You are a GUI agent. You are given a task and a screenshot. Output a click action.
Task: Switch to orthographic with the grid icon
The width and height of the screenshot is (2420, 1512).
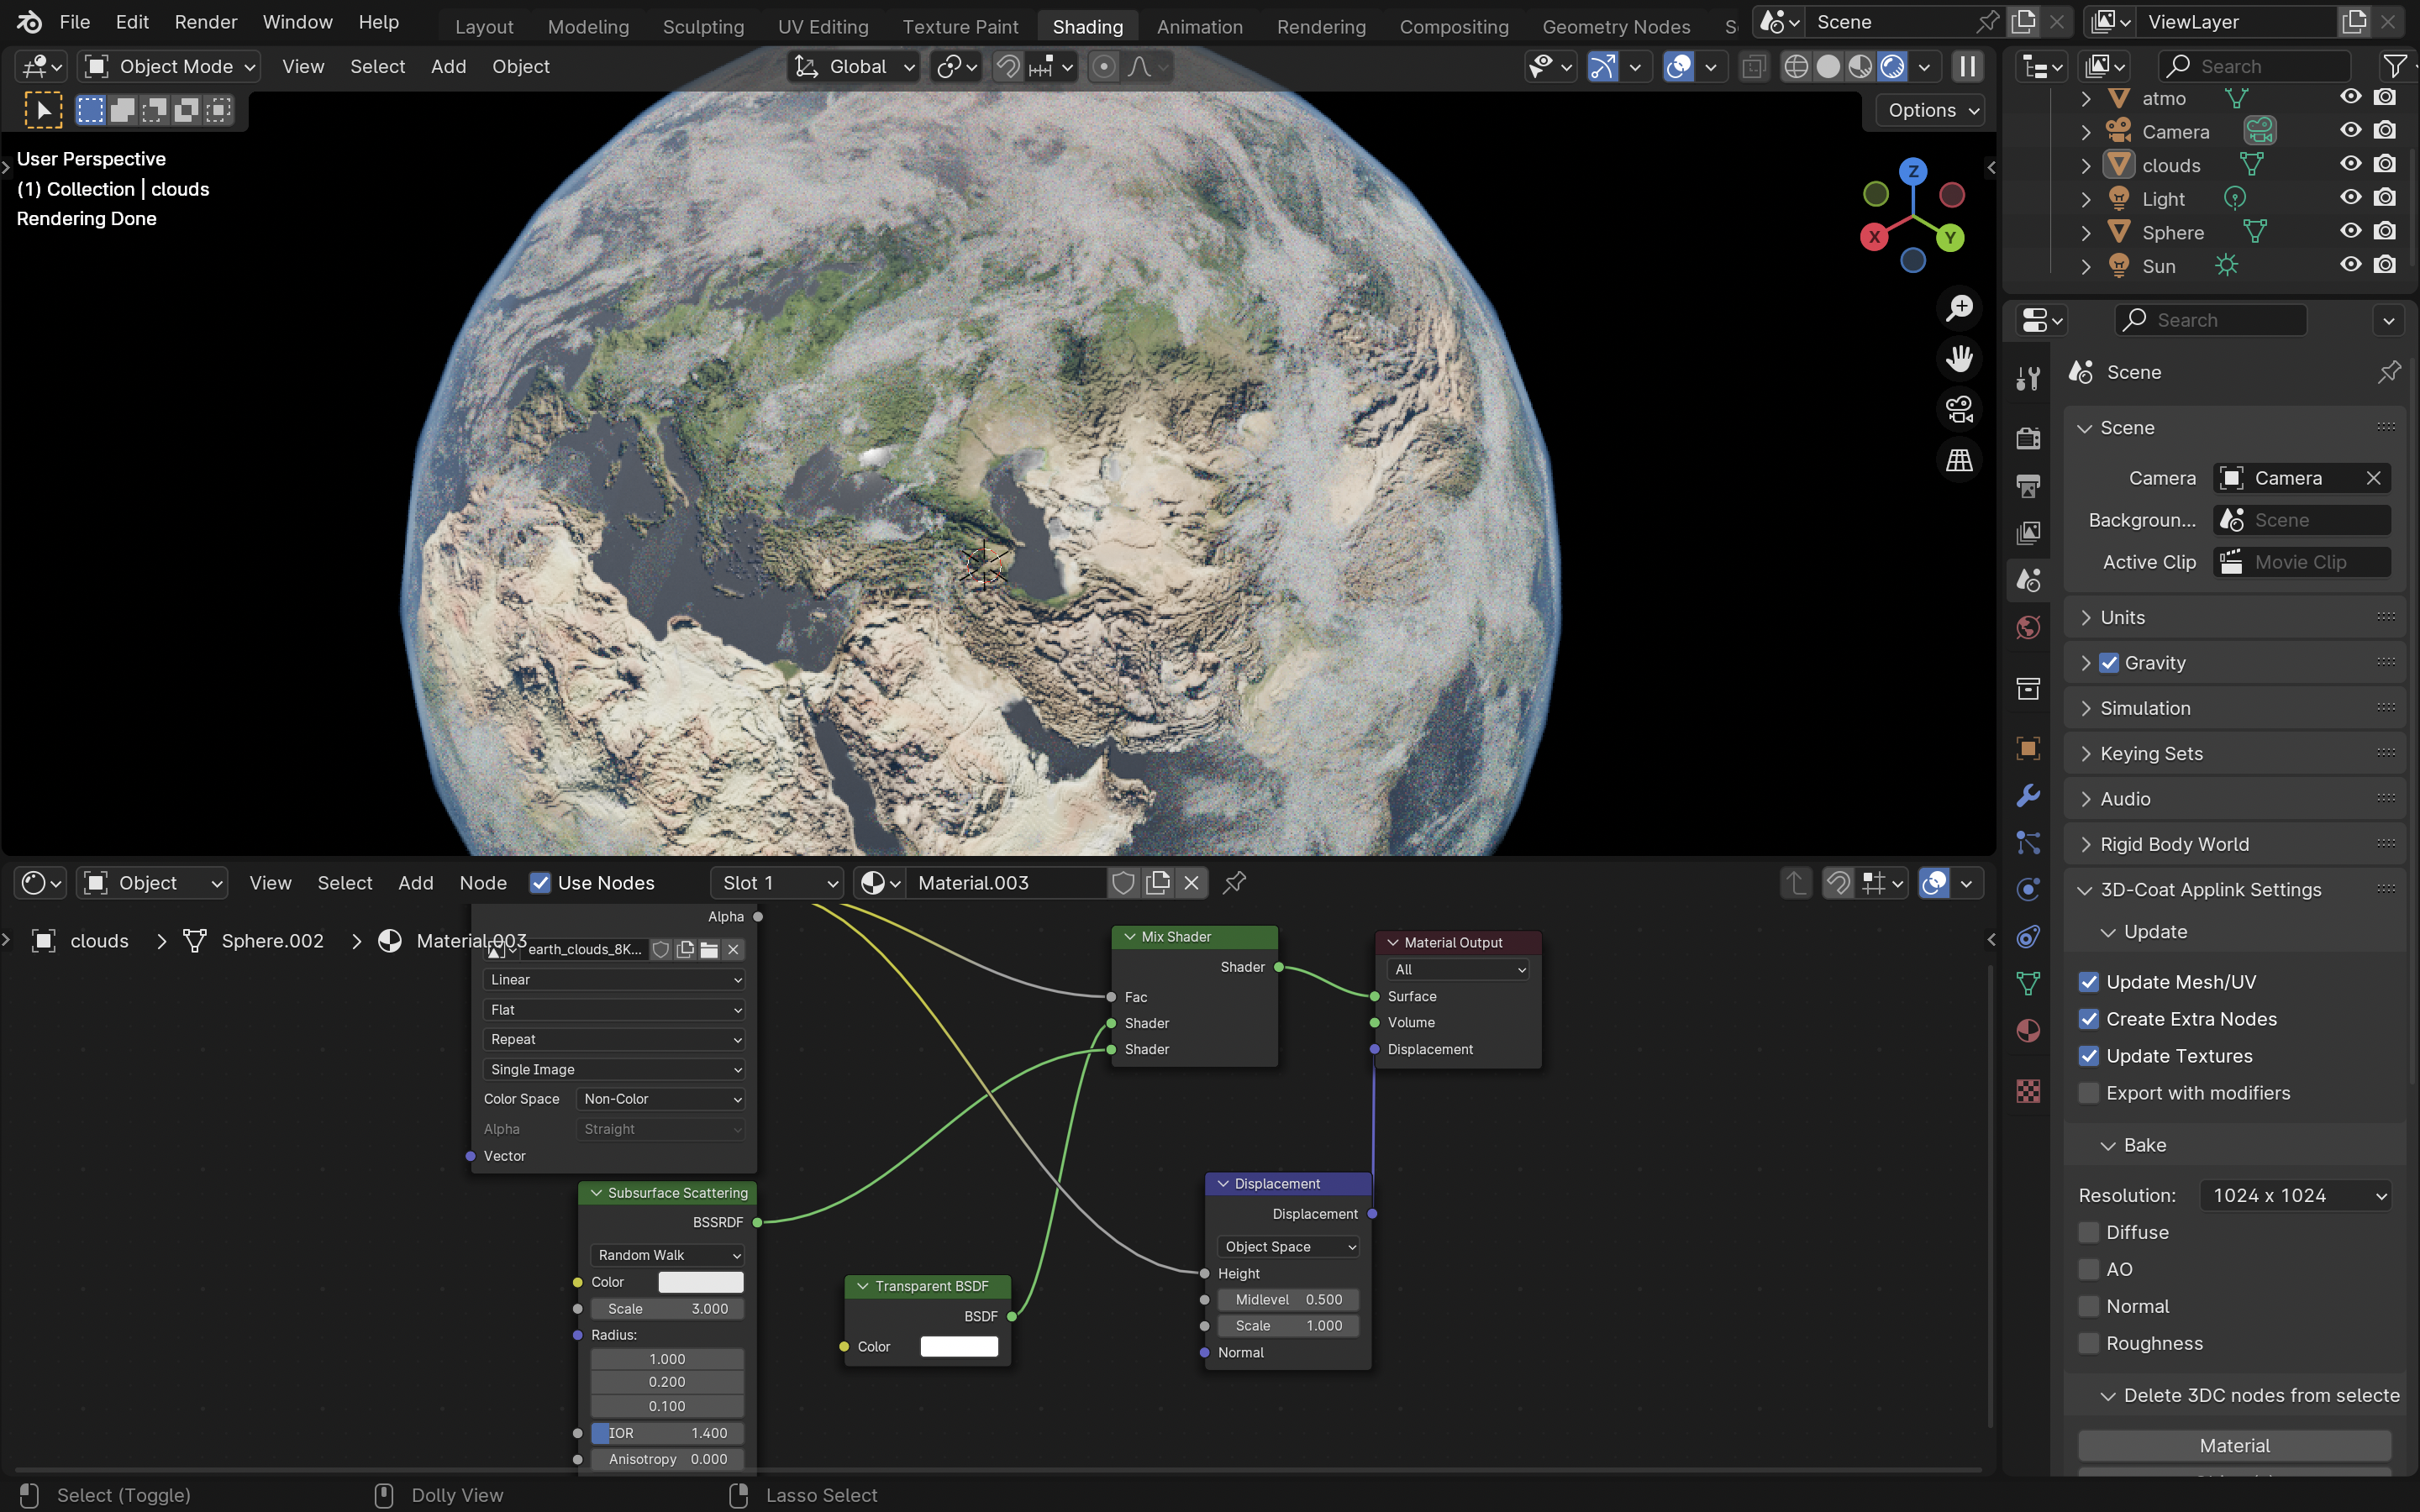click(1959, 460)
